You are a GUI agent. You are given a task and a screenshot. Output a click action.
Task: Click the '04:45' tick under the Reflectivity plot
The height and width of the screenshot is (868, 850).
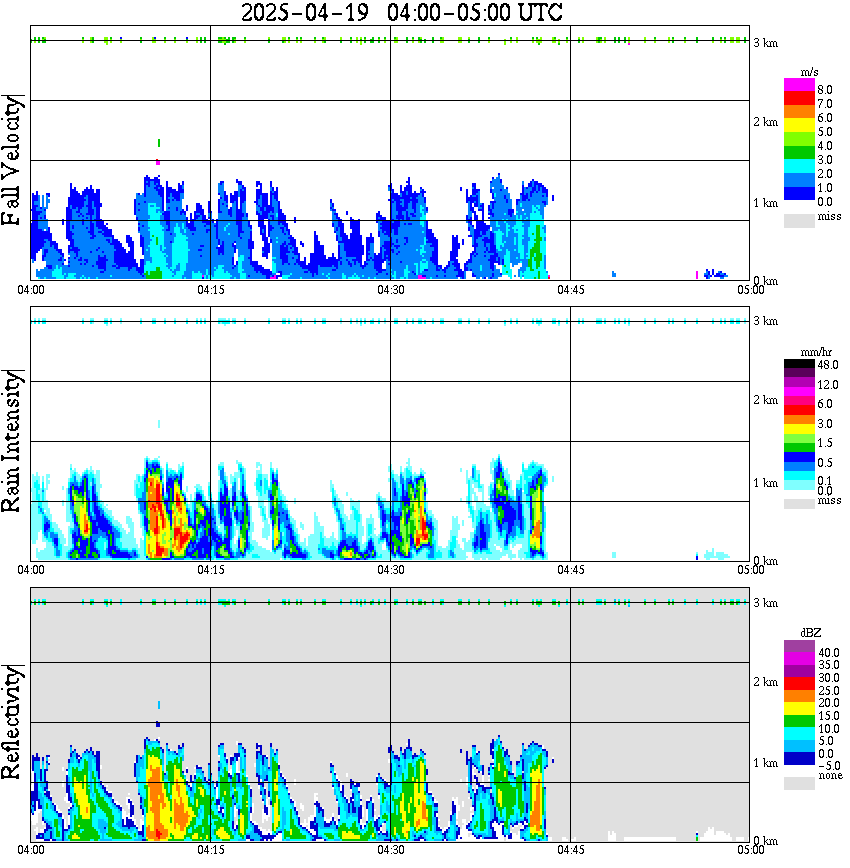[x=571, y=850]
